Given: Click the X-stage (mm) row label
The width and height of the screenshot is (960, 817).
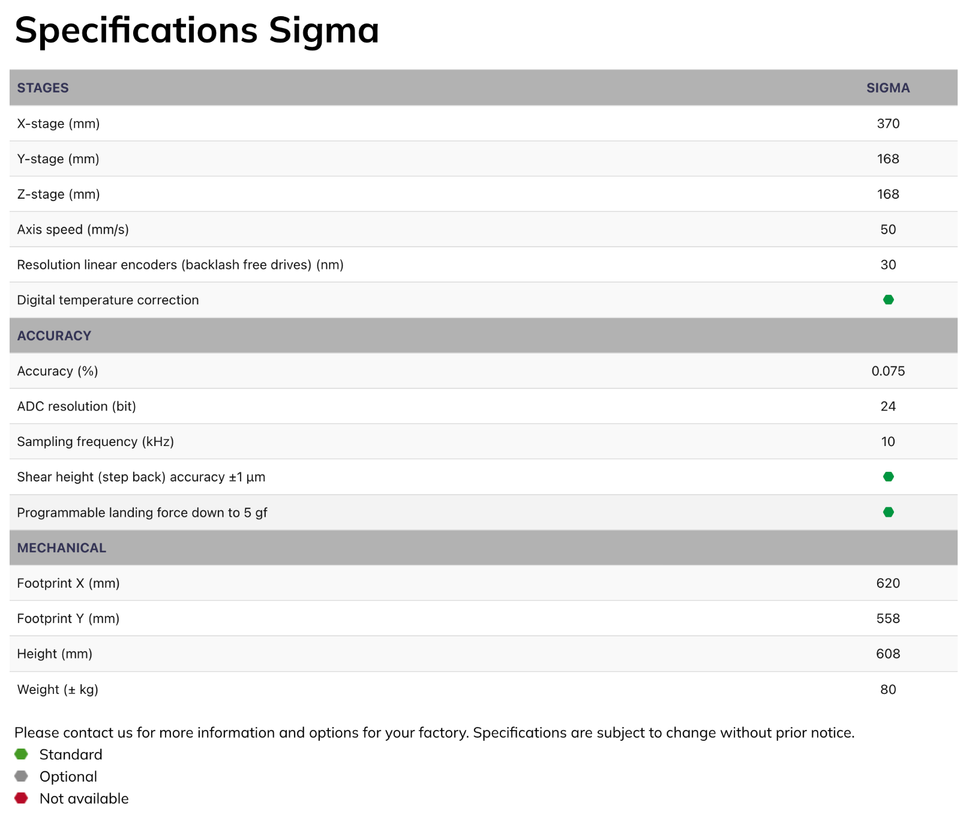Looking at the screenshot, I should tap(58, 124).
